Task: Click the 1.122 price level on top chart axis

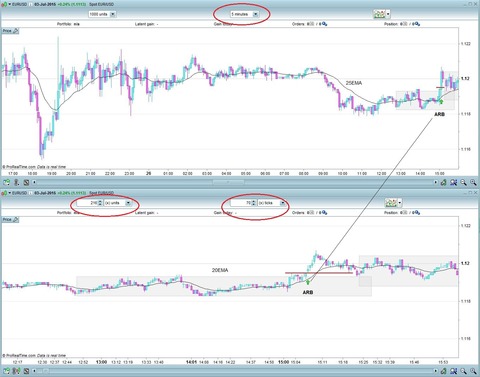Action: click(466, 43)
